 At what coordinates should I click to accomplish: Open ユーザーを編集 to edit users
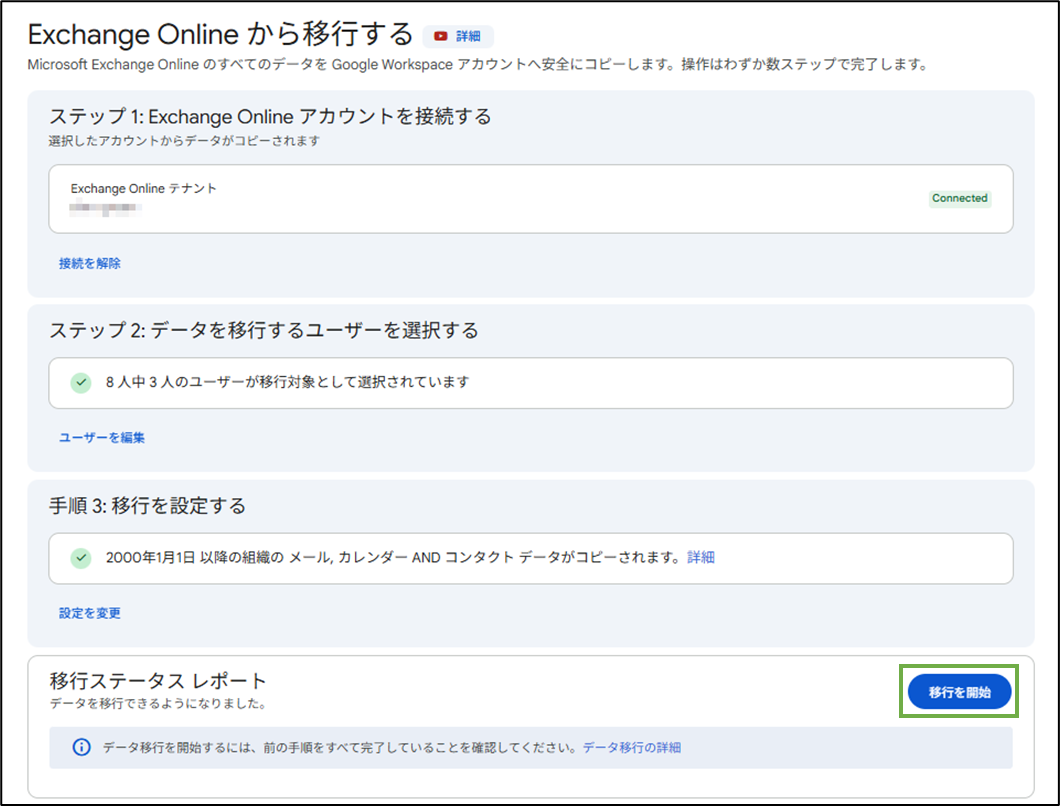coord(102,437)
